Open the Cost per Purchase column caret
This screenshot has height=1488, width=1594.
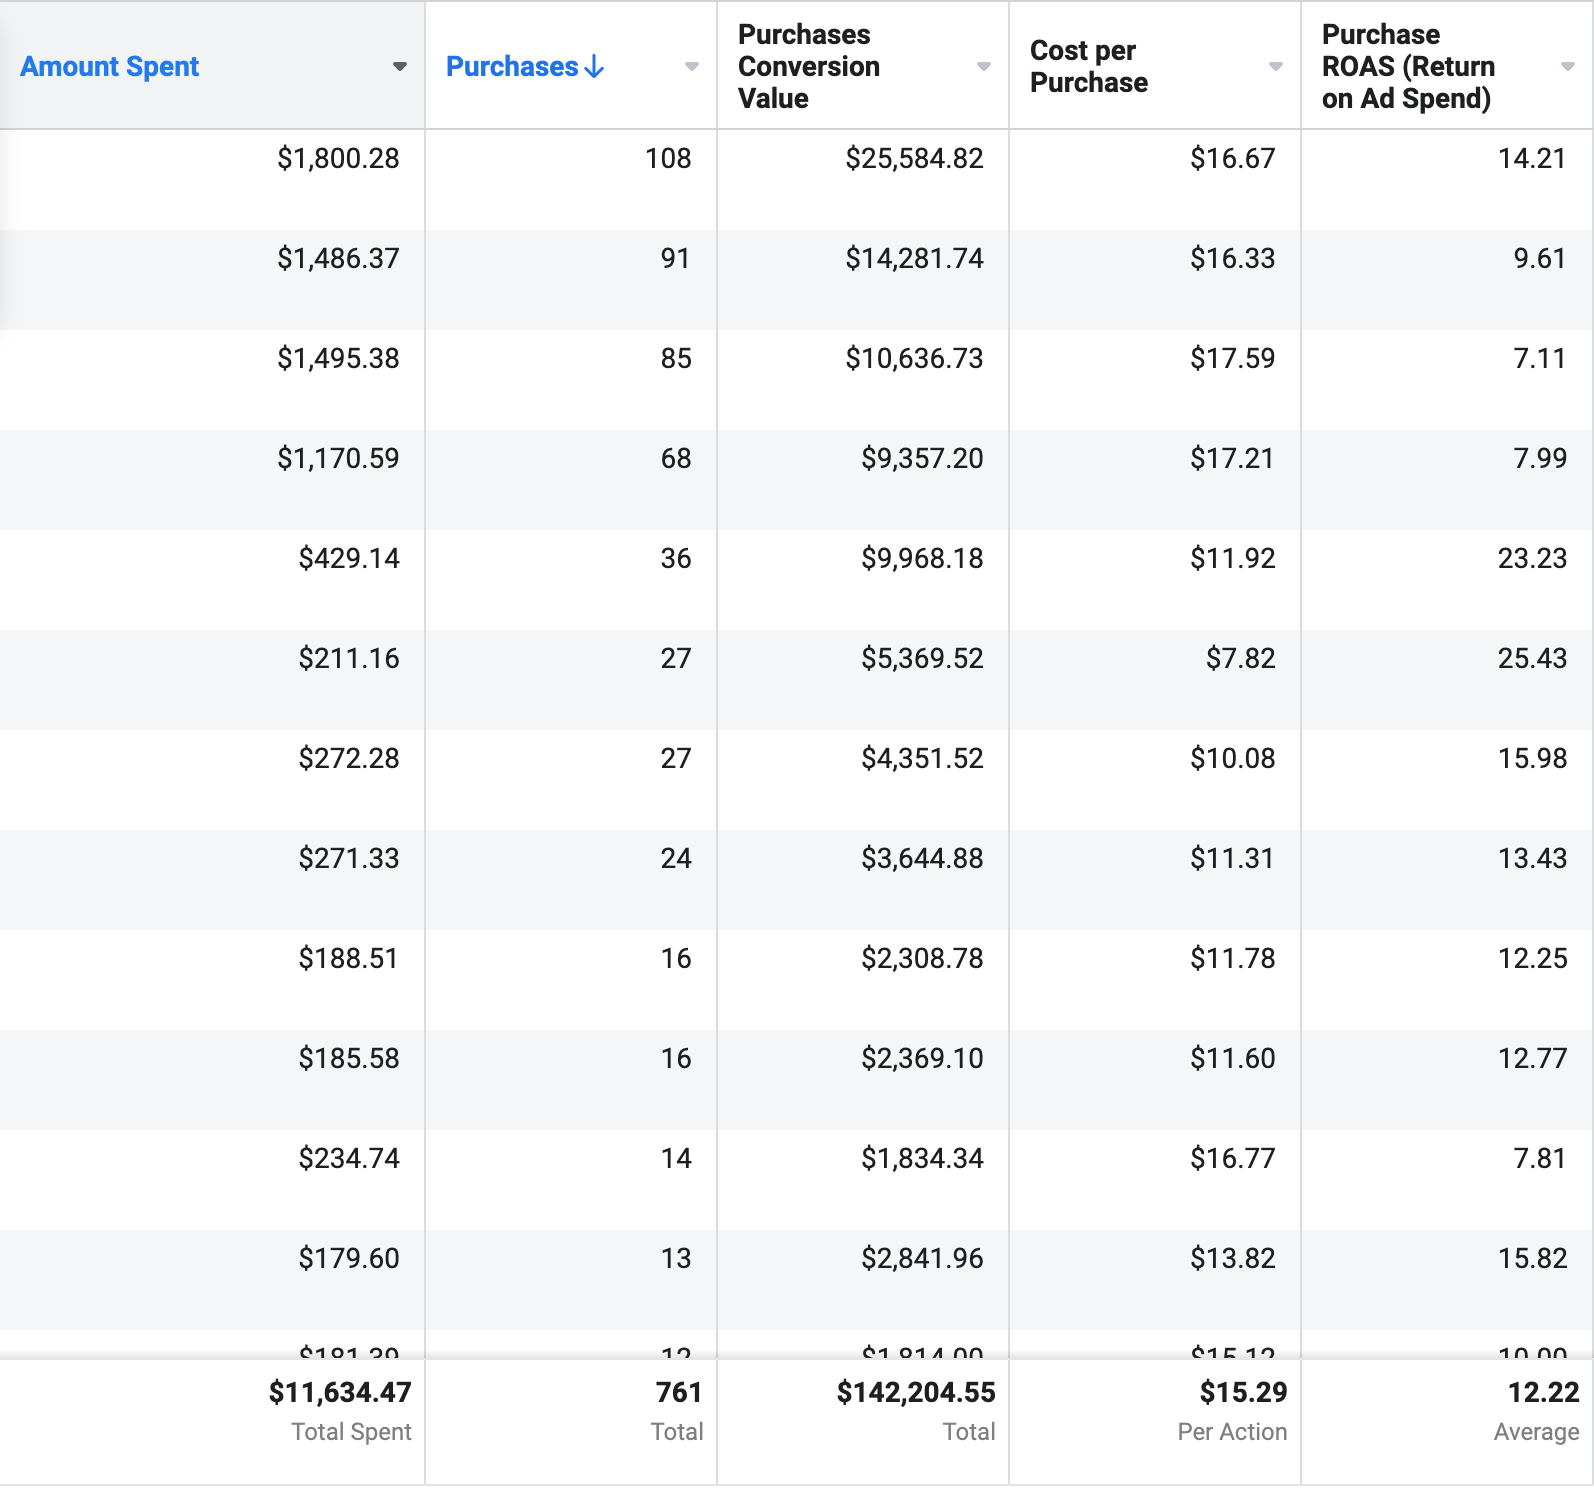click(x=1275, y=67)
